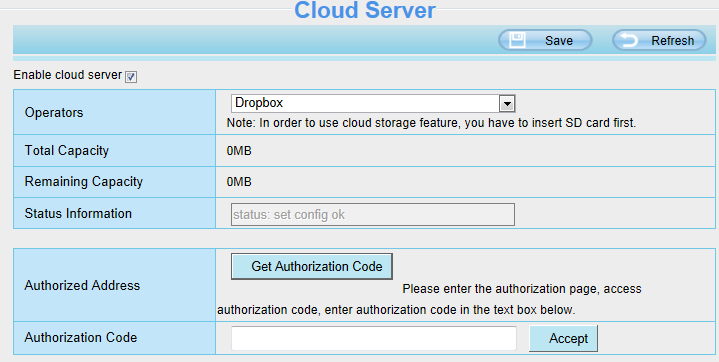Screen dimensions: 719x362
Task: Click the curved arrow Refresh icon
Action: click(629, 40)
